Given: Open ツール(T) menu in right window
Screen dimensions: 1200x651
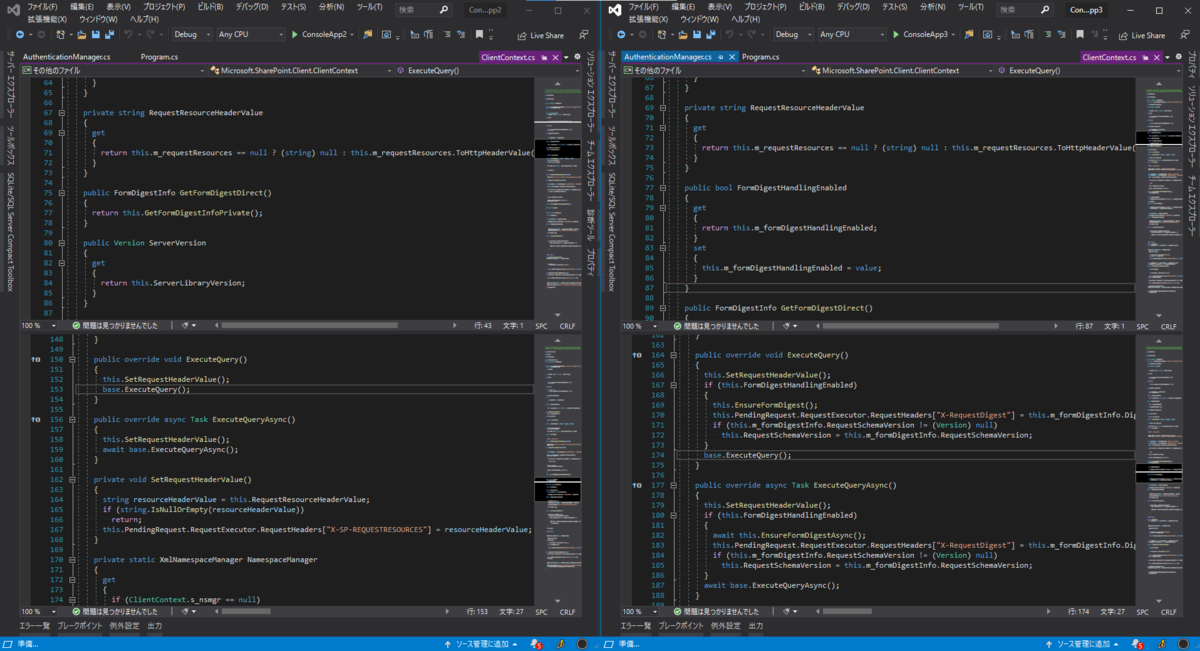Looking at the screenshot, I should pyautogui.click(x=970, y=8).
